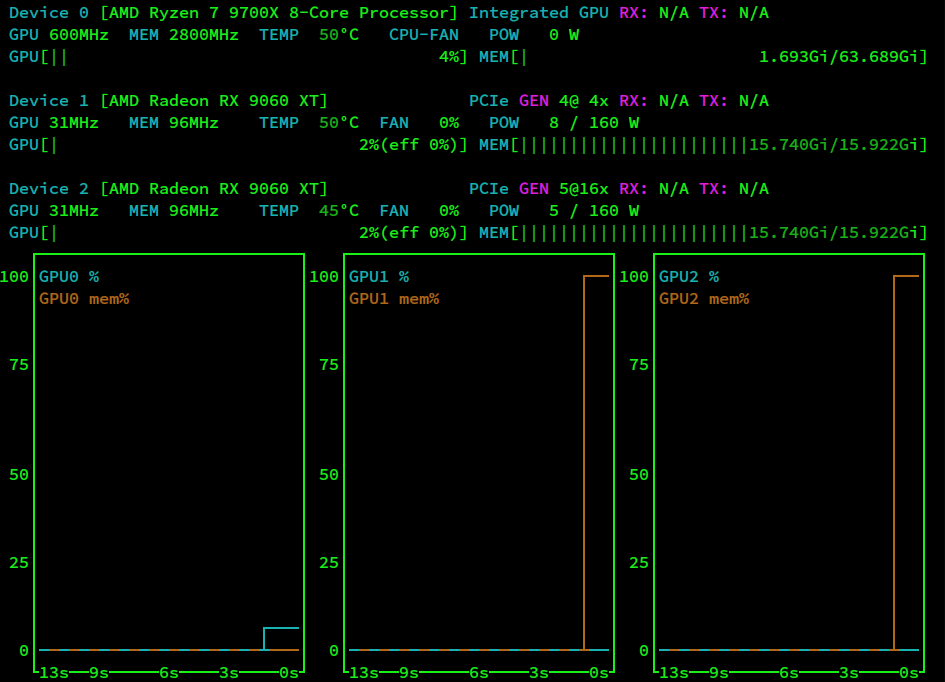Viewport: 945px width, 682px height.
Task: Click Device 2 'GPU 31MHz' value
Action: tap(54, 211)
